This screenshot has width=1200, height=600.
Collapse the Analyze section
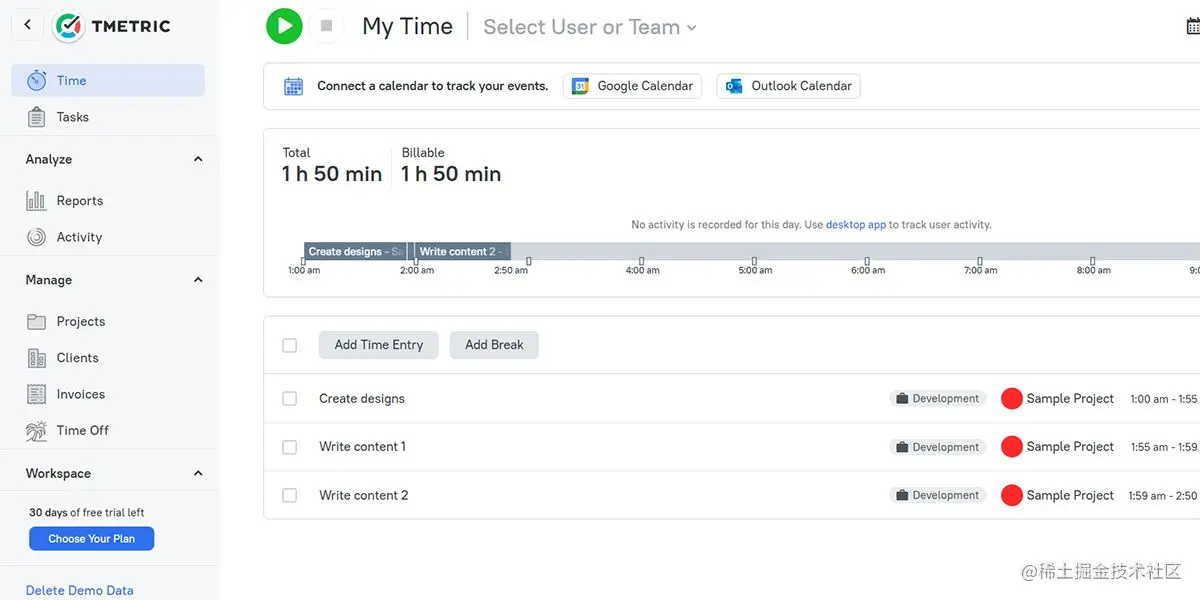tap(198, 159)
